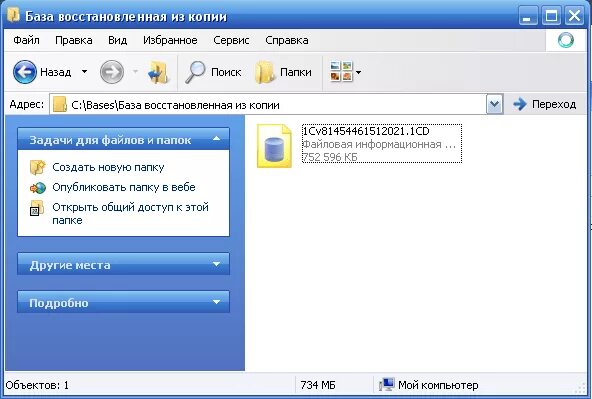
Task: Click Опубликовать папку в вебе link
Action: (x=123, y=187)
